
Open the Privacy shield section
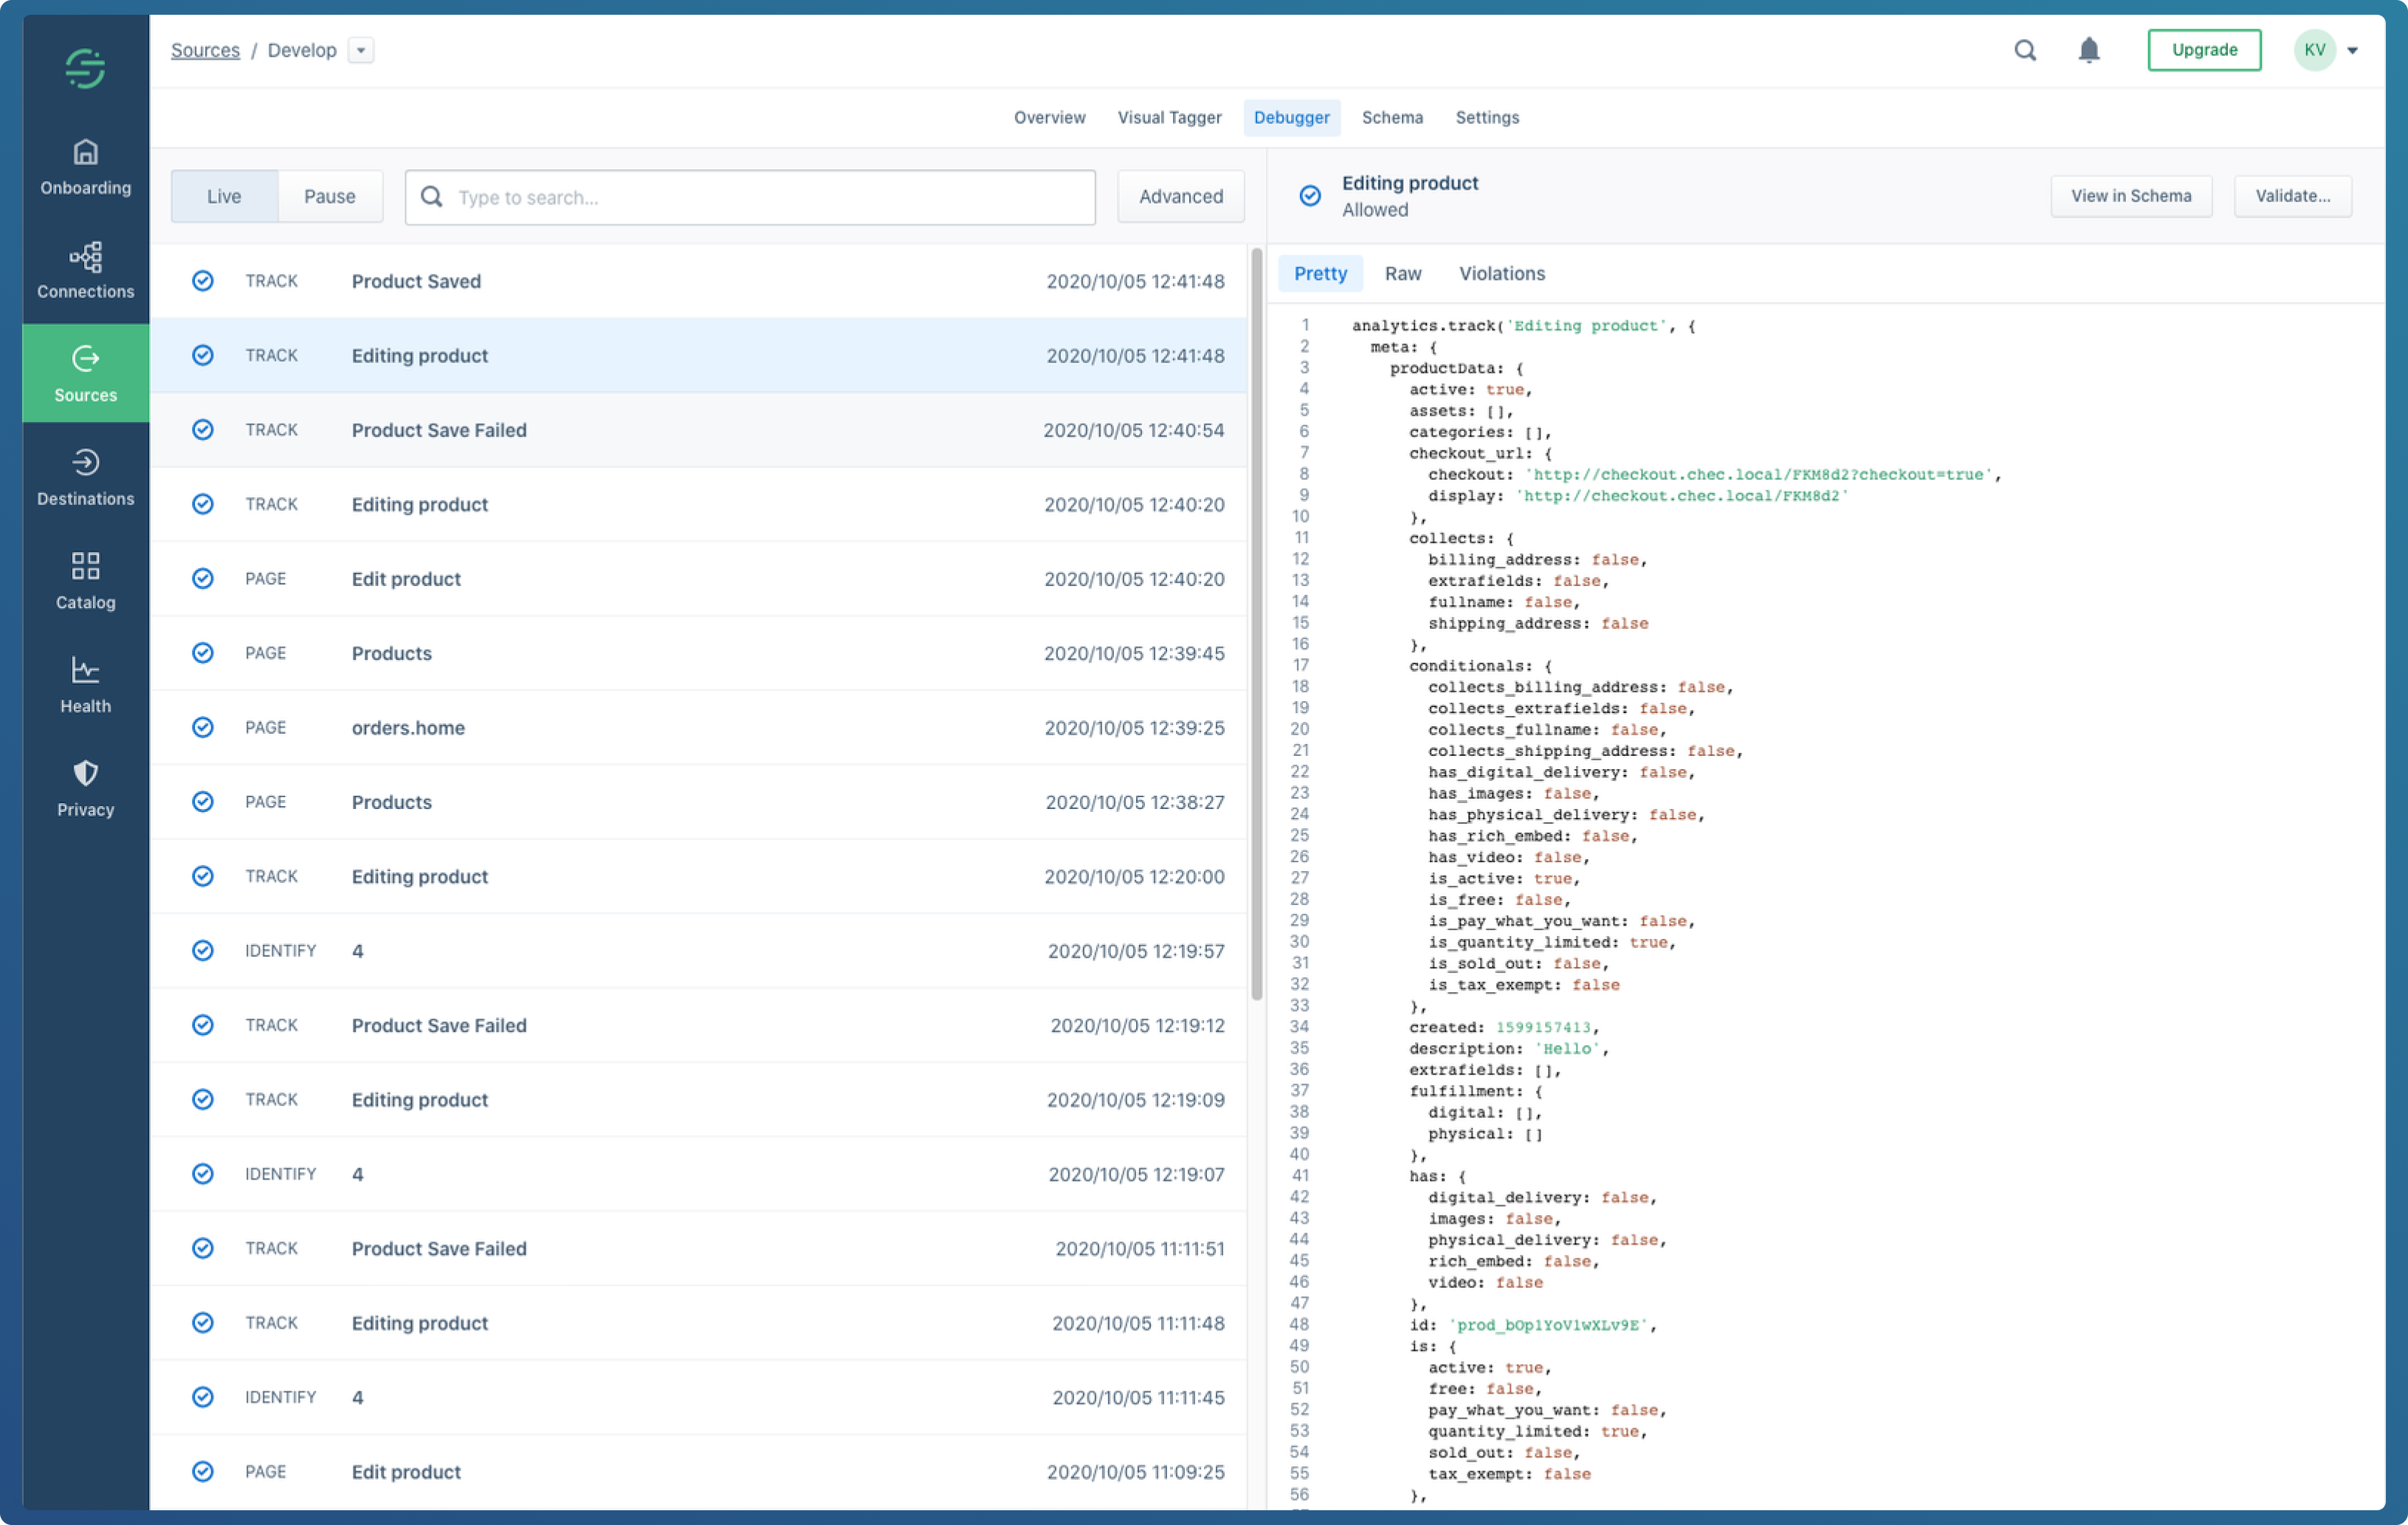[x=85, y=788]
